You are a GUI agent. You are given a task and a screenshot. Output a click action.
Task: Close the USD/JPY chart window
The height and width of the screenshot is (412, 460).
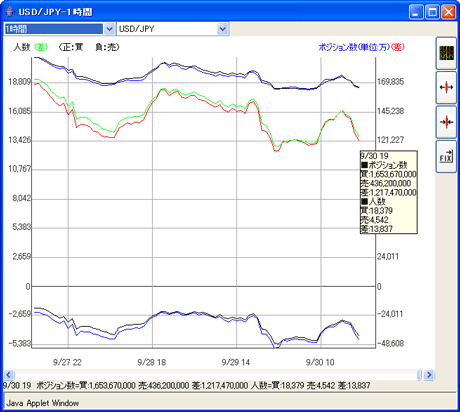449,12
